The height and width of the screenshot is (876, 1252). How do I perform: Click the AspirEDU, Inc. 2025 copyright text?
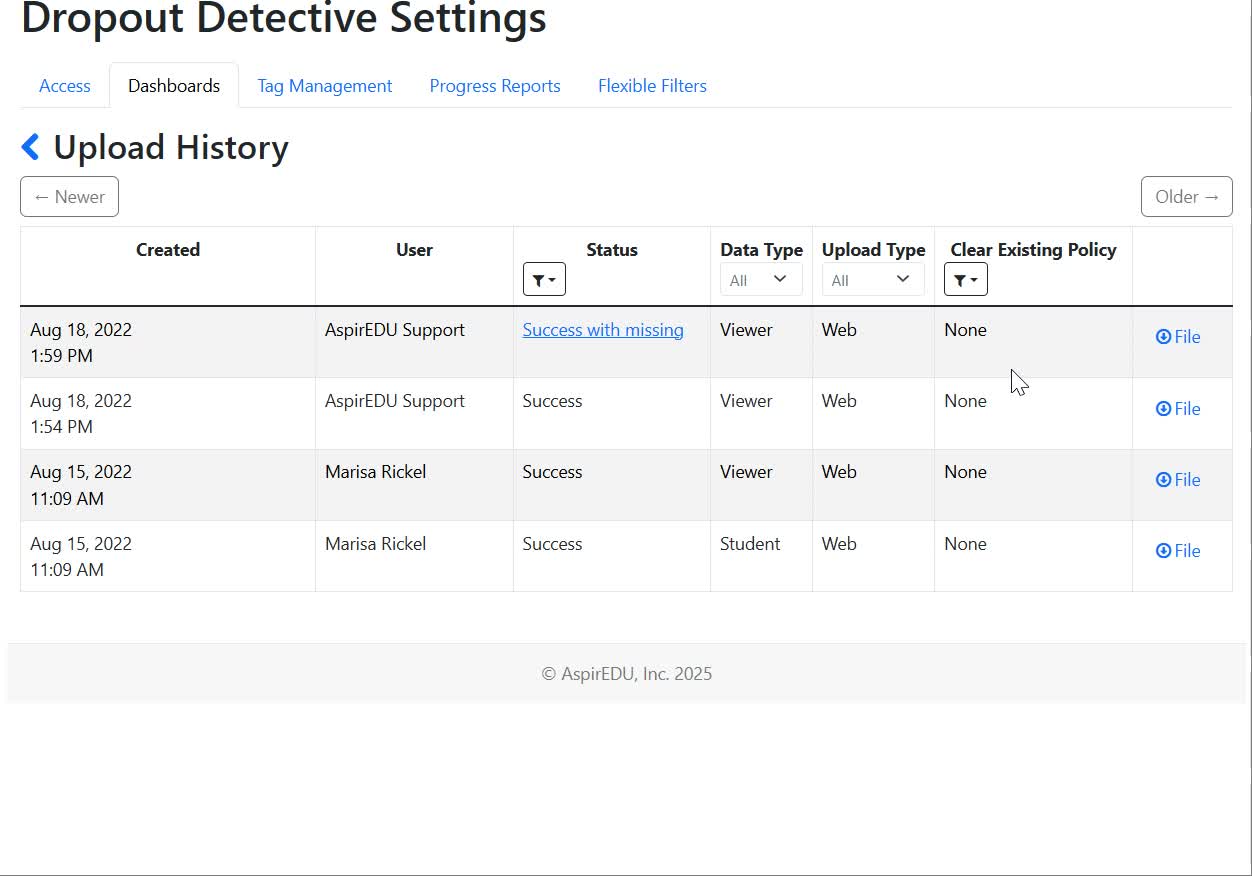pyautogui.click(x=627, y=674)
